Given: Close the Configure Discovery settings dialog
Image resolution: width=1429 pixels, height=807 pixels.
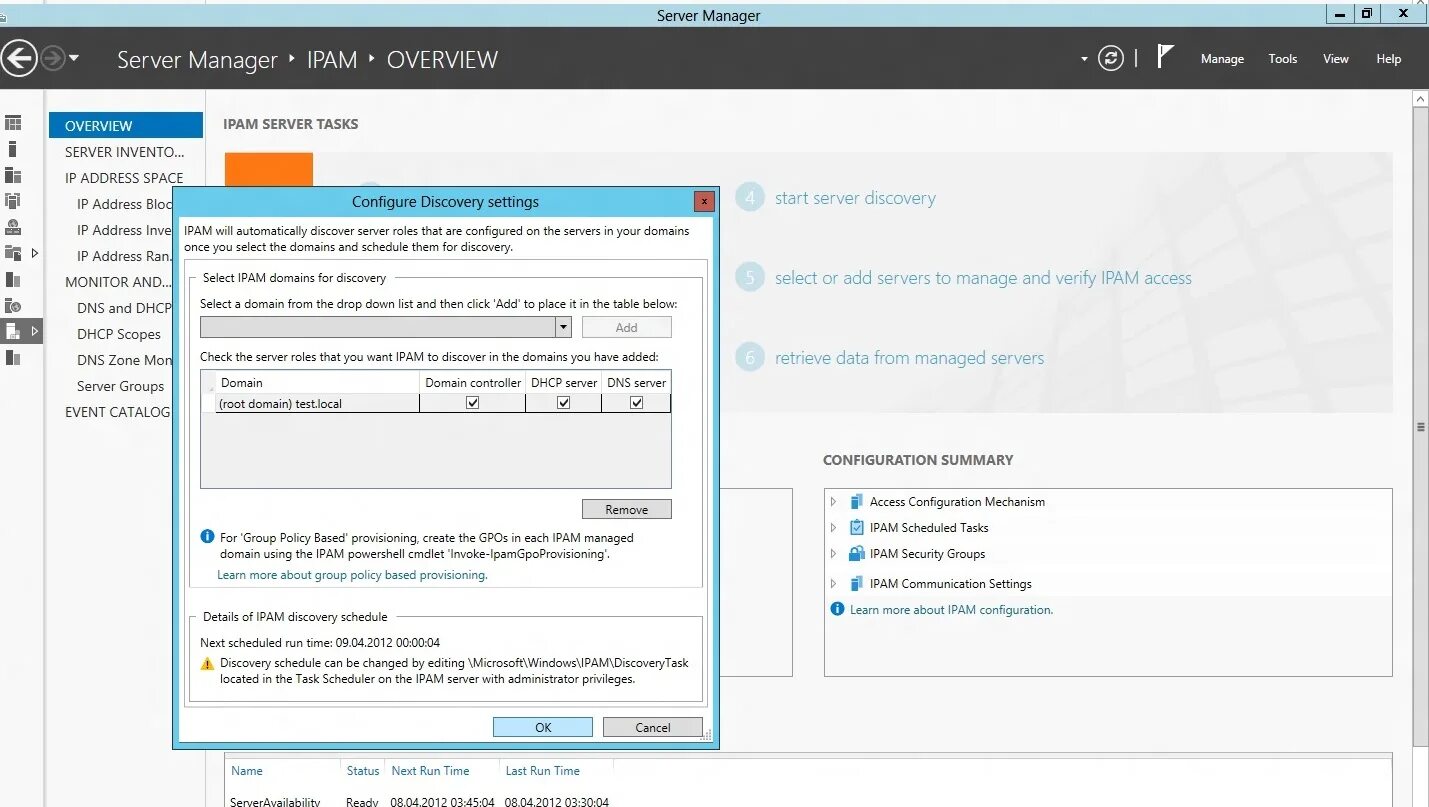Looking at the screenshot, I should (x=704, y=201).
